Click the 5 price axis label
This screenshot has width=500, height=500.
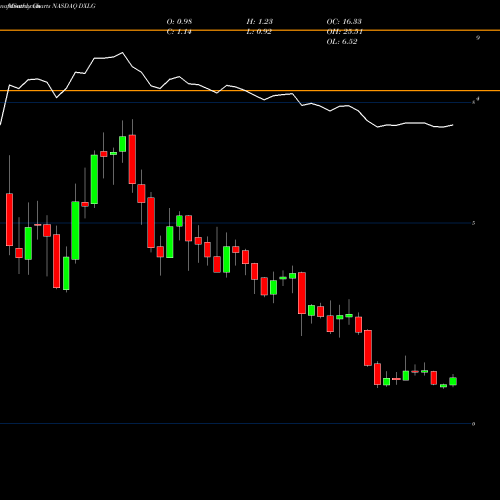473,223
